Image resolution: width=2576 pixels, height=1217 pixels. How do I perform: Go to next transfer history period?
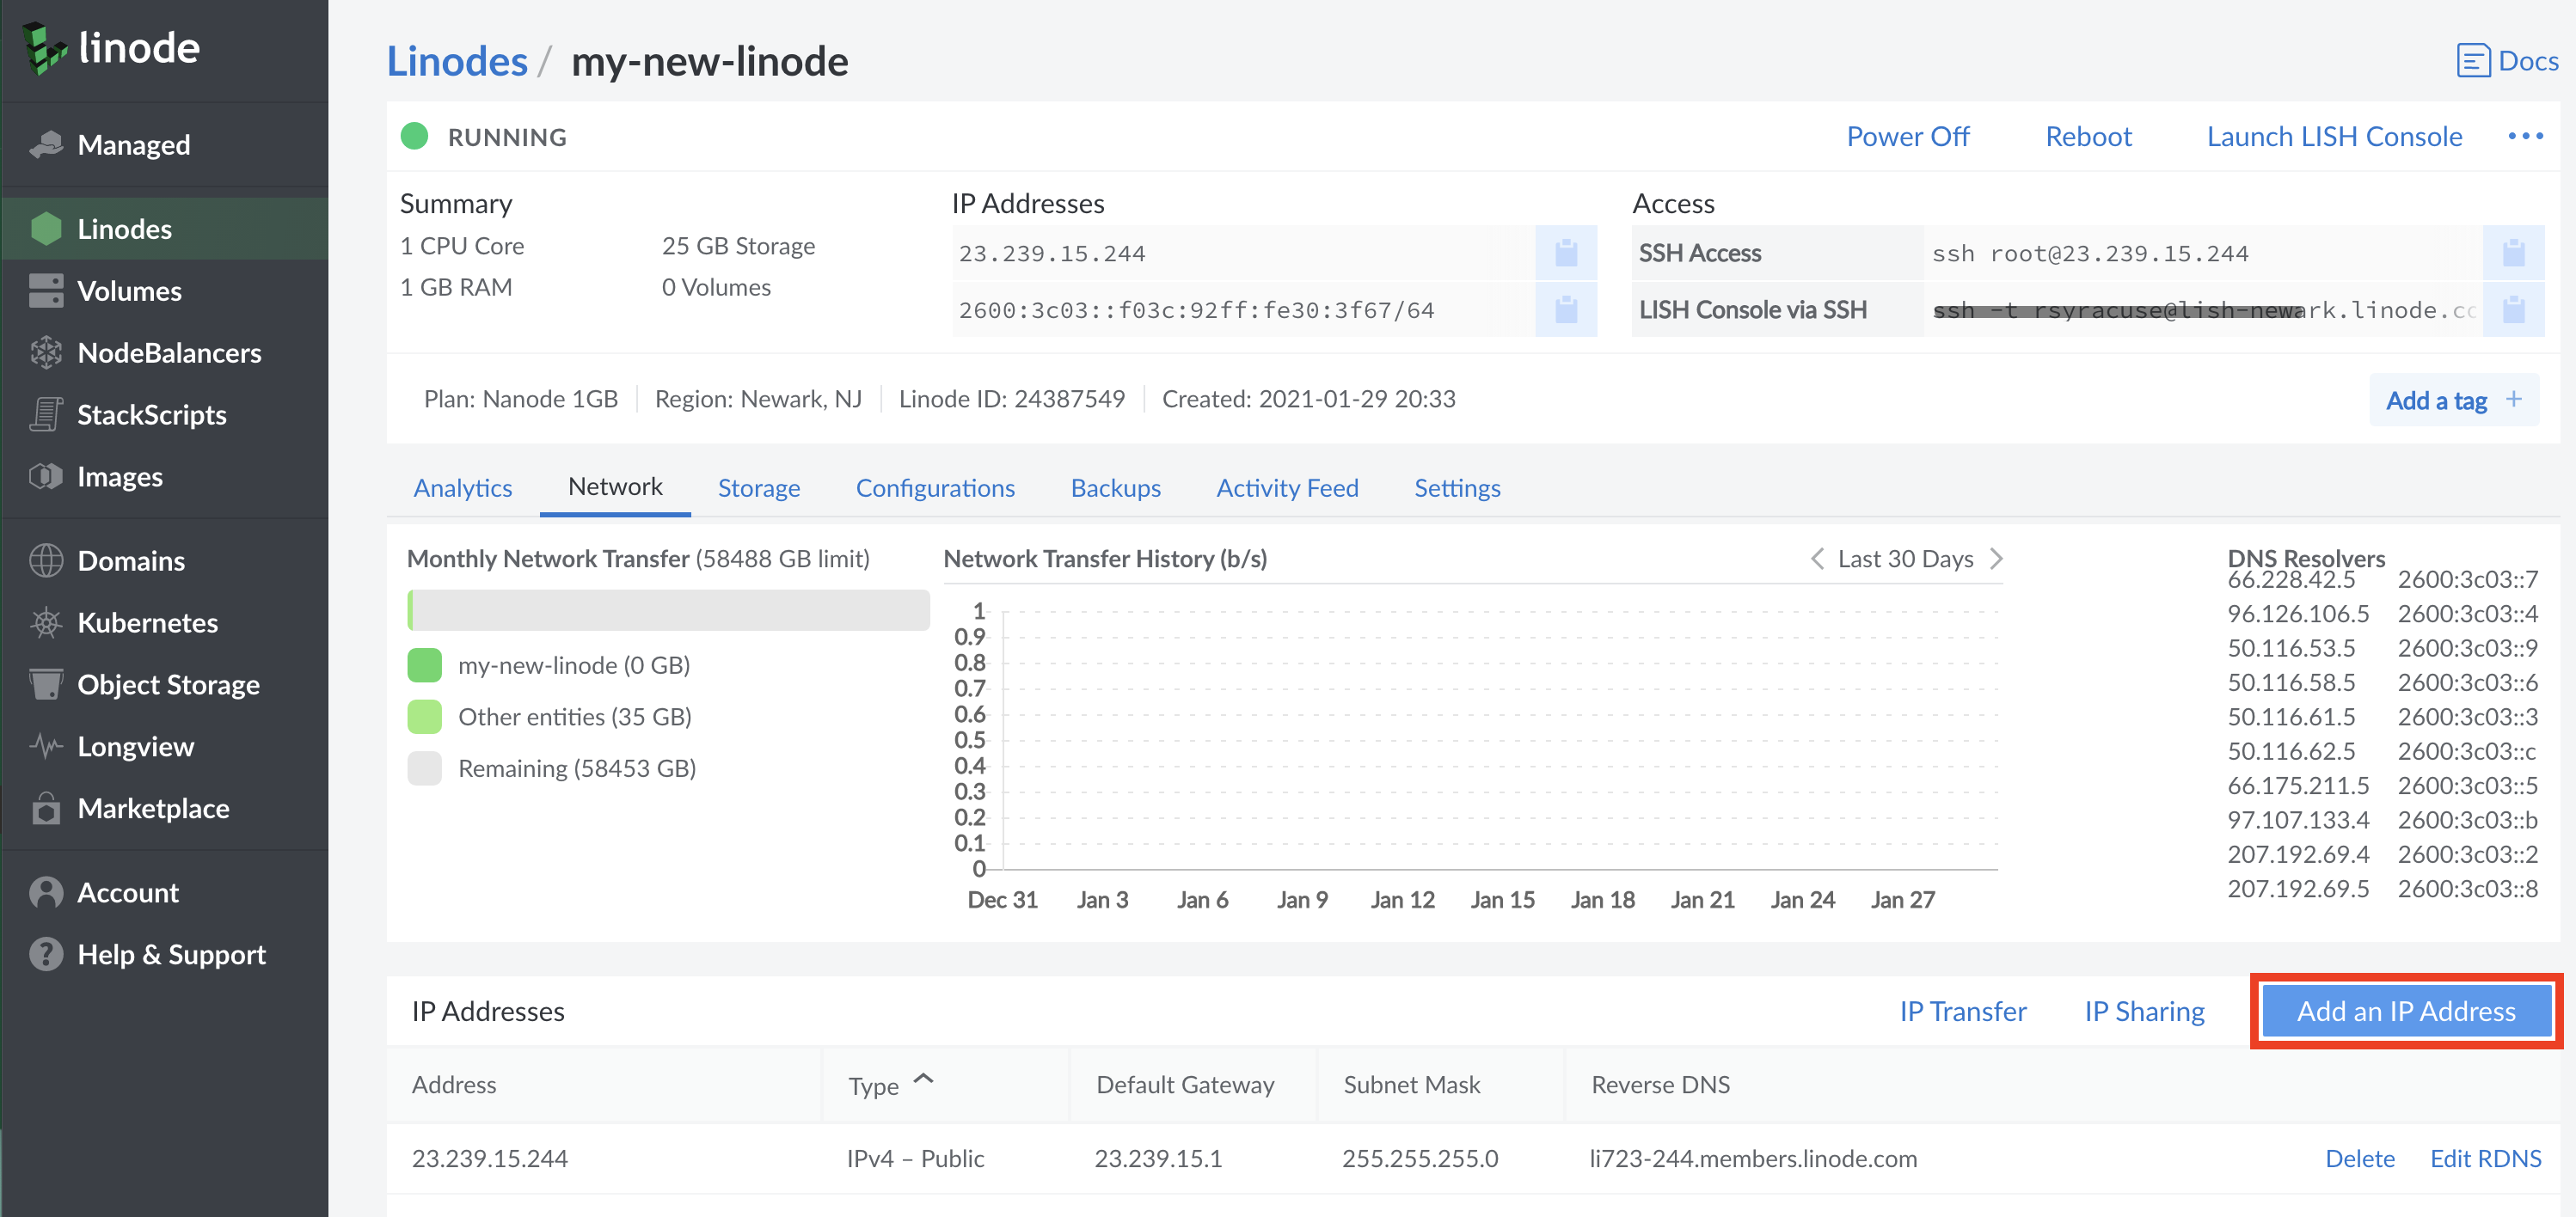pyautogui.click(x=1996, y=559)
